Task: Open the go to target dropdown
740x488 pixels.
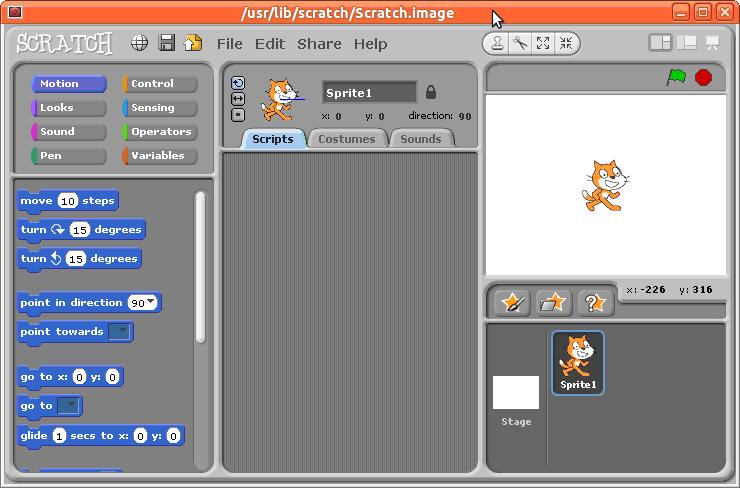Action: point(68,405)
